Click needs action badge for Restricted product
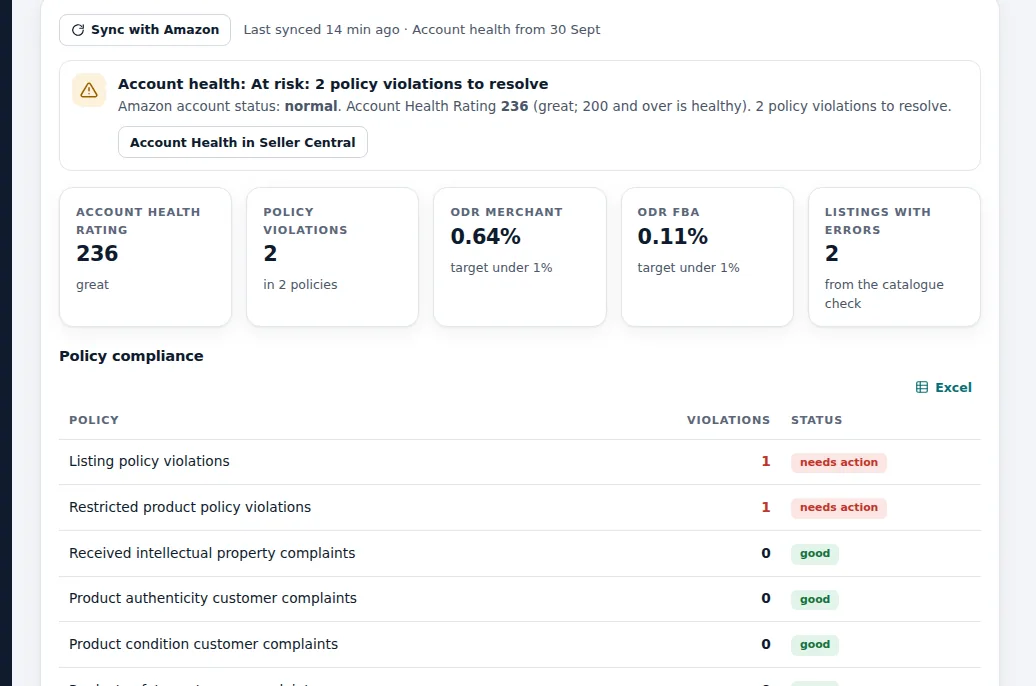The image size is (1036, 686). click(x=838, y=508)
